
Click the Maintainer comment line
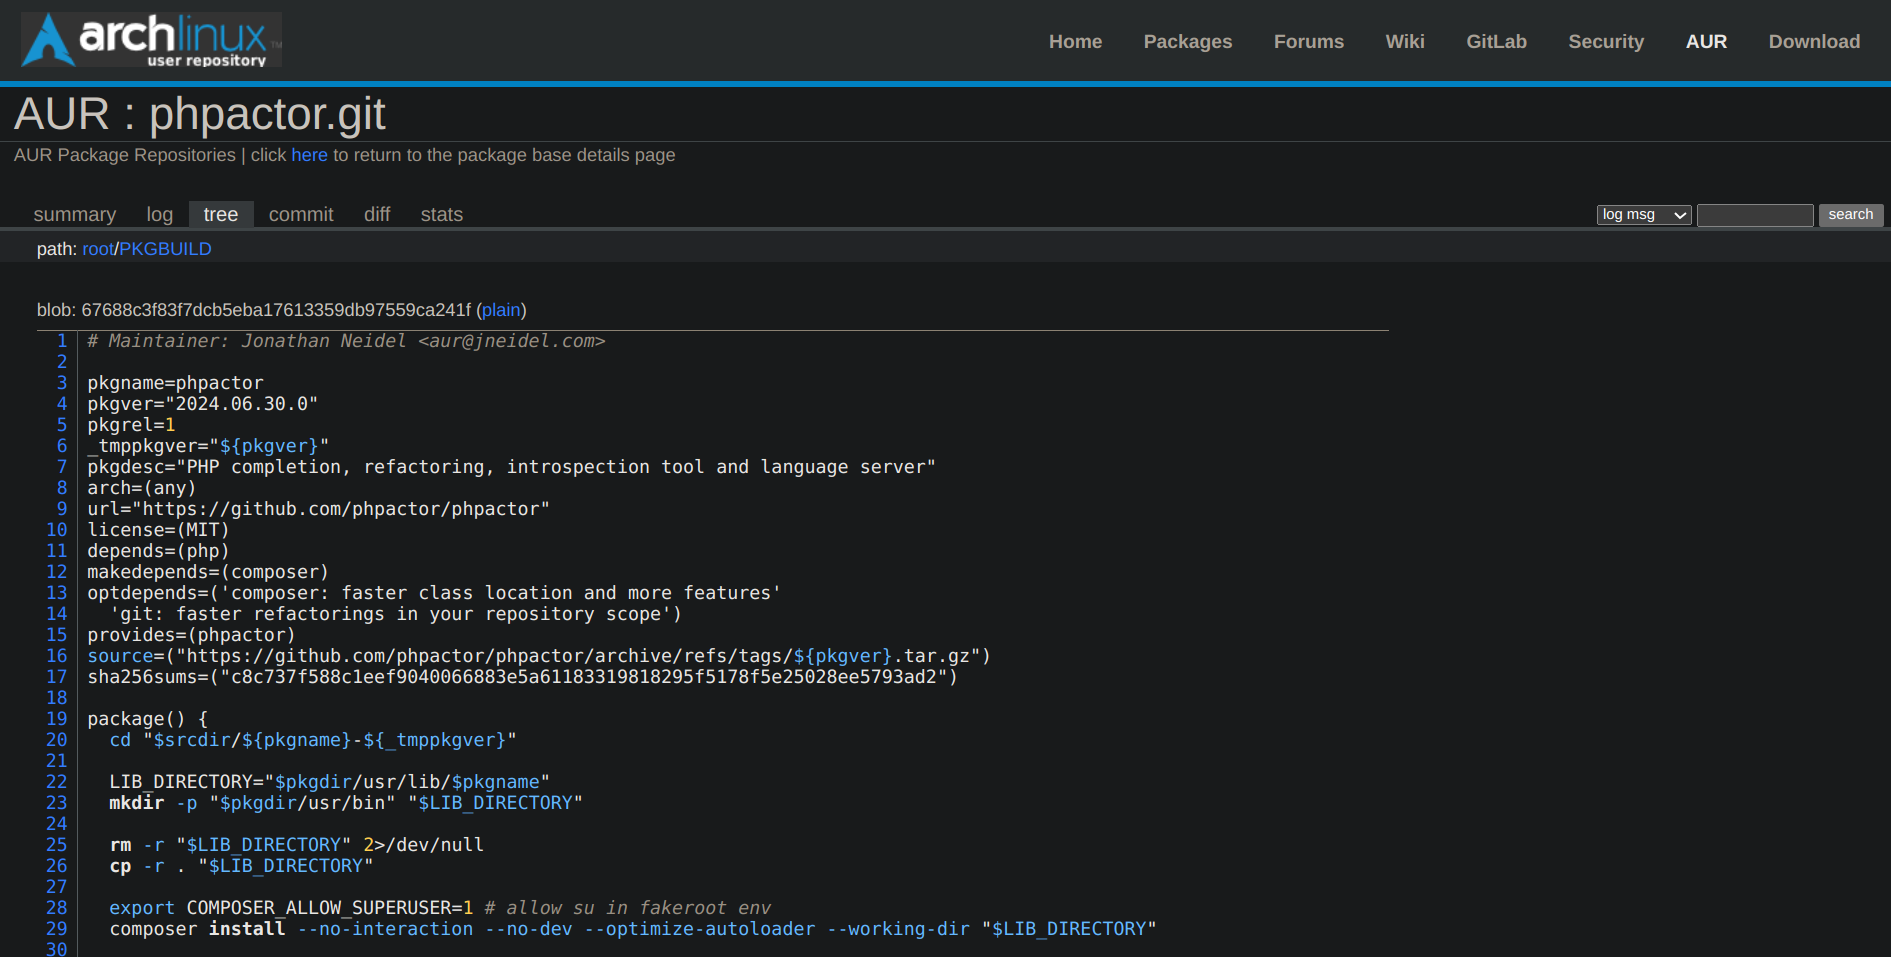click(x=346, y=341)
